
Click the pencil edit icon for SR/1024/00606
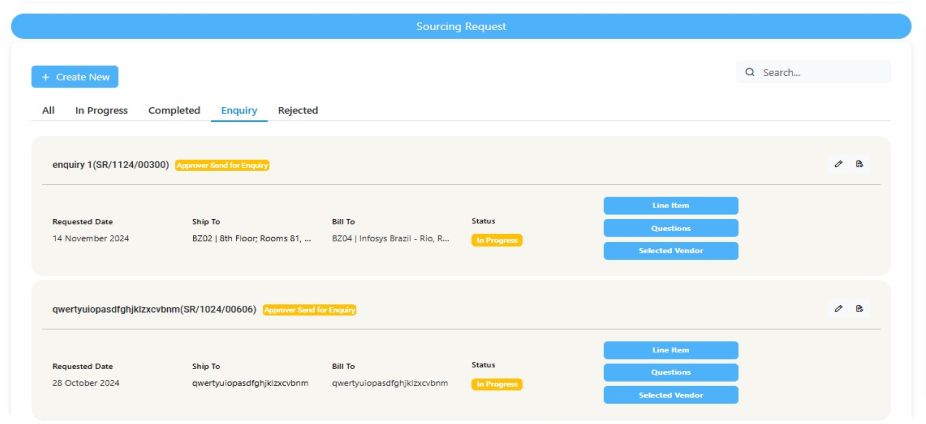[x=838, y=309]
